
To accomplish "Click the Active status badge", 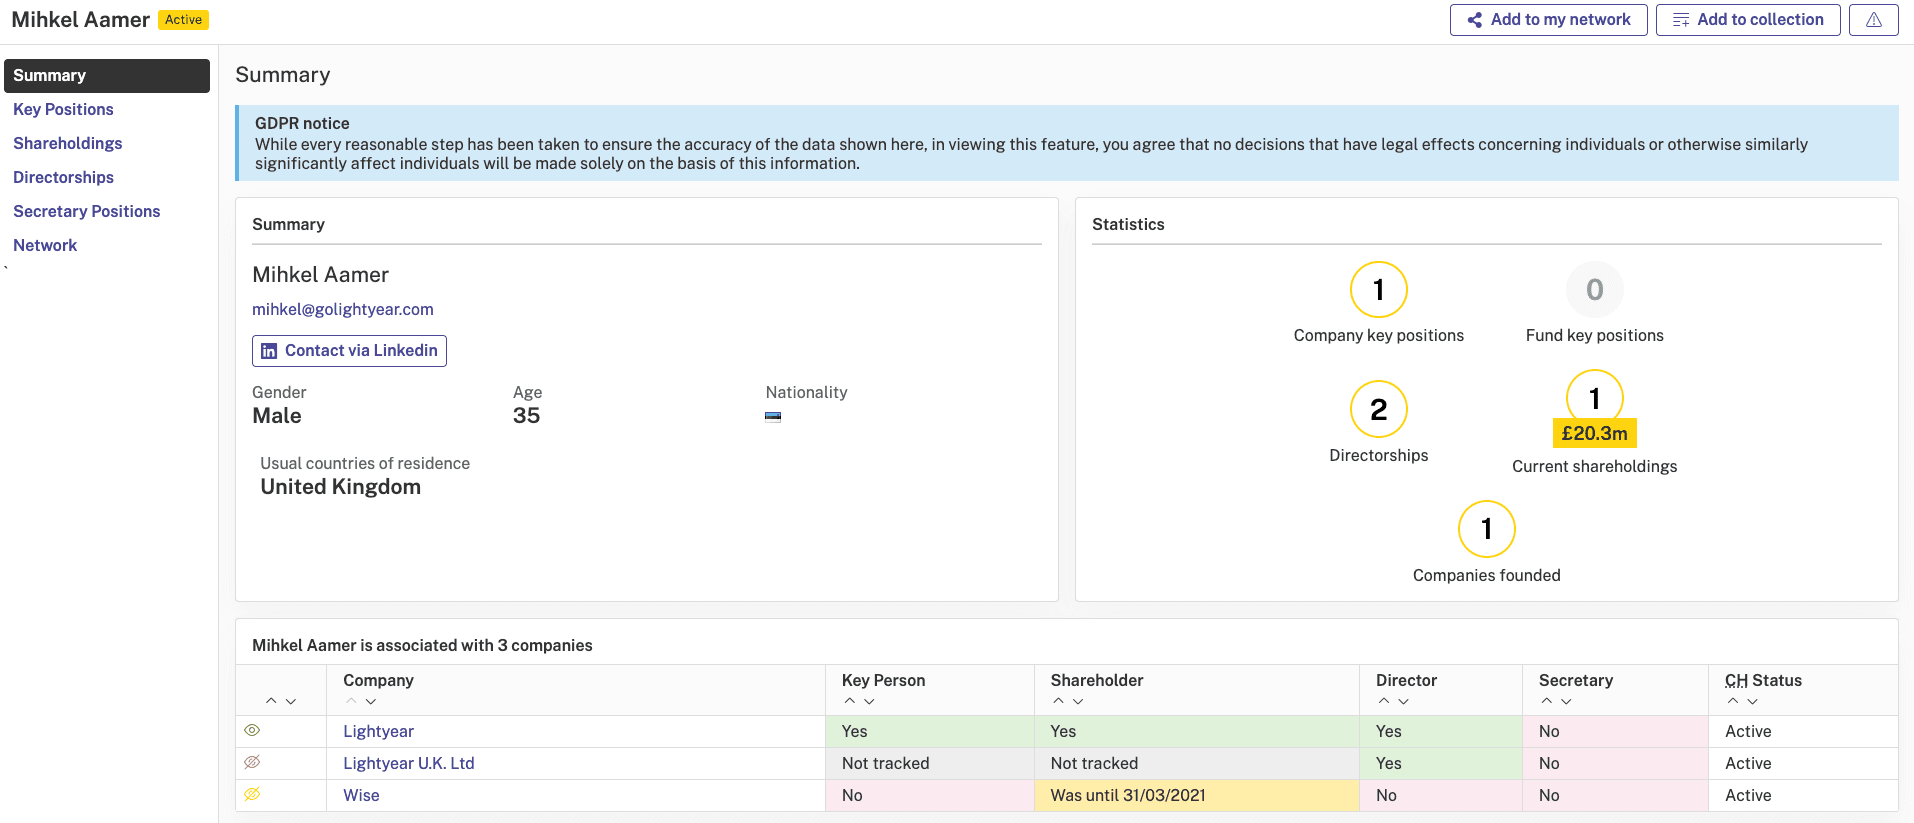I will 184,20.
